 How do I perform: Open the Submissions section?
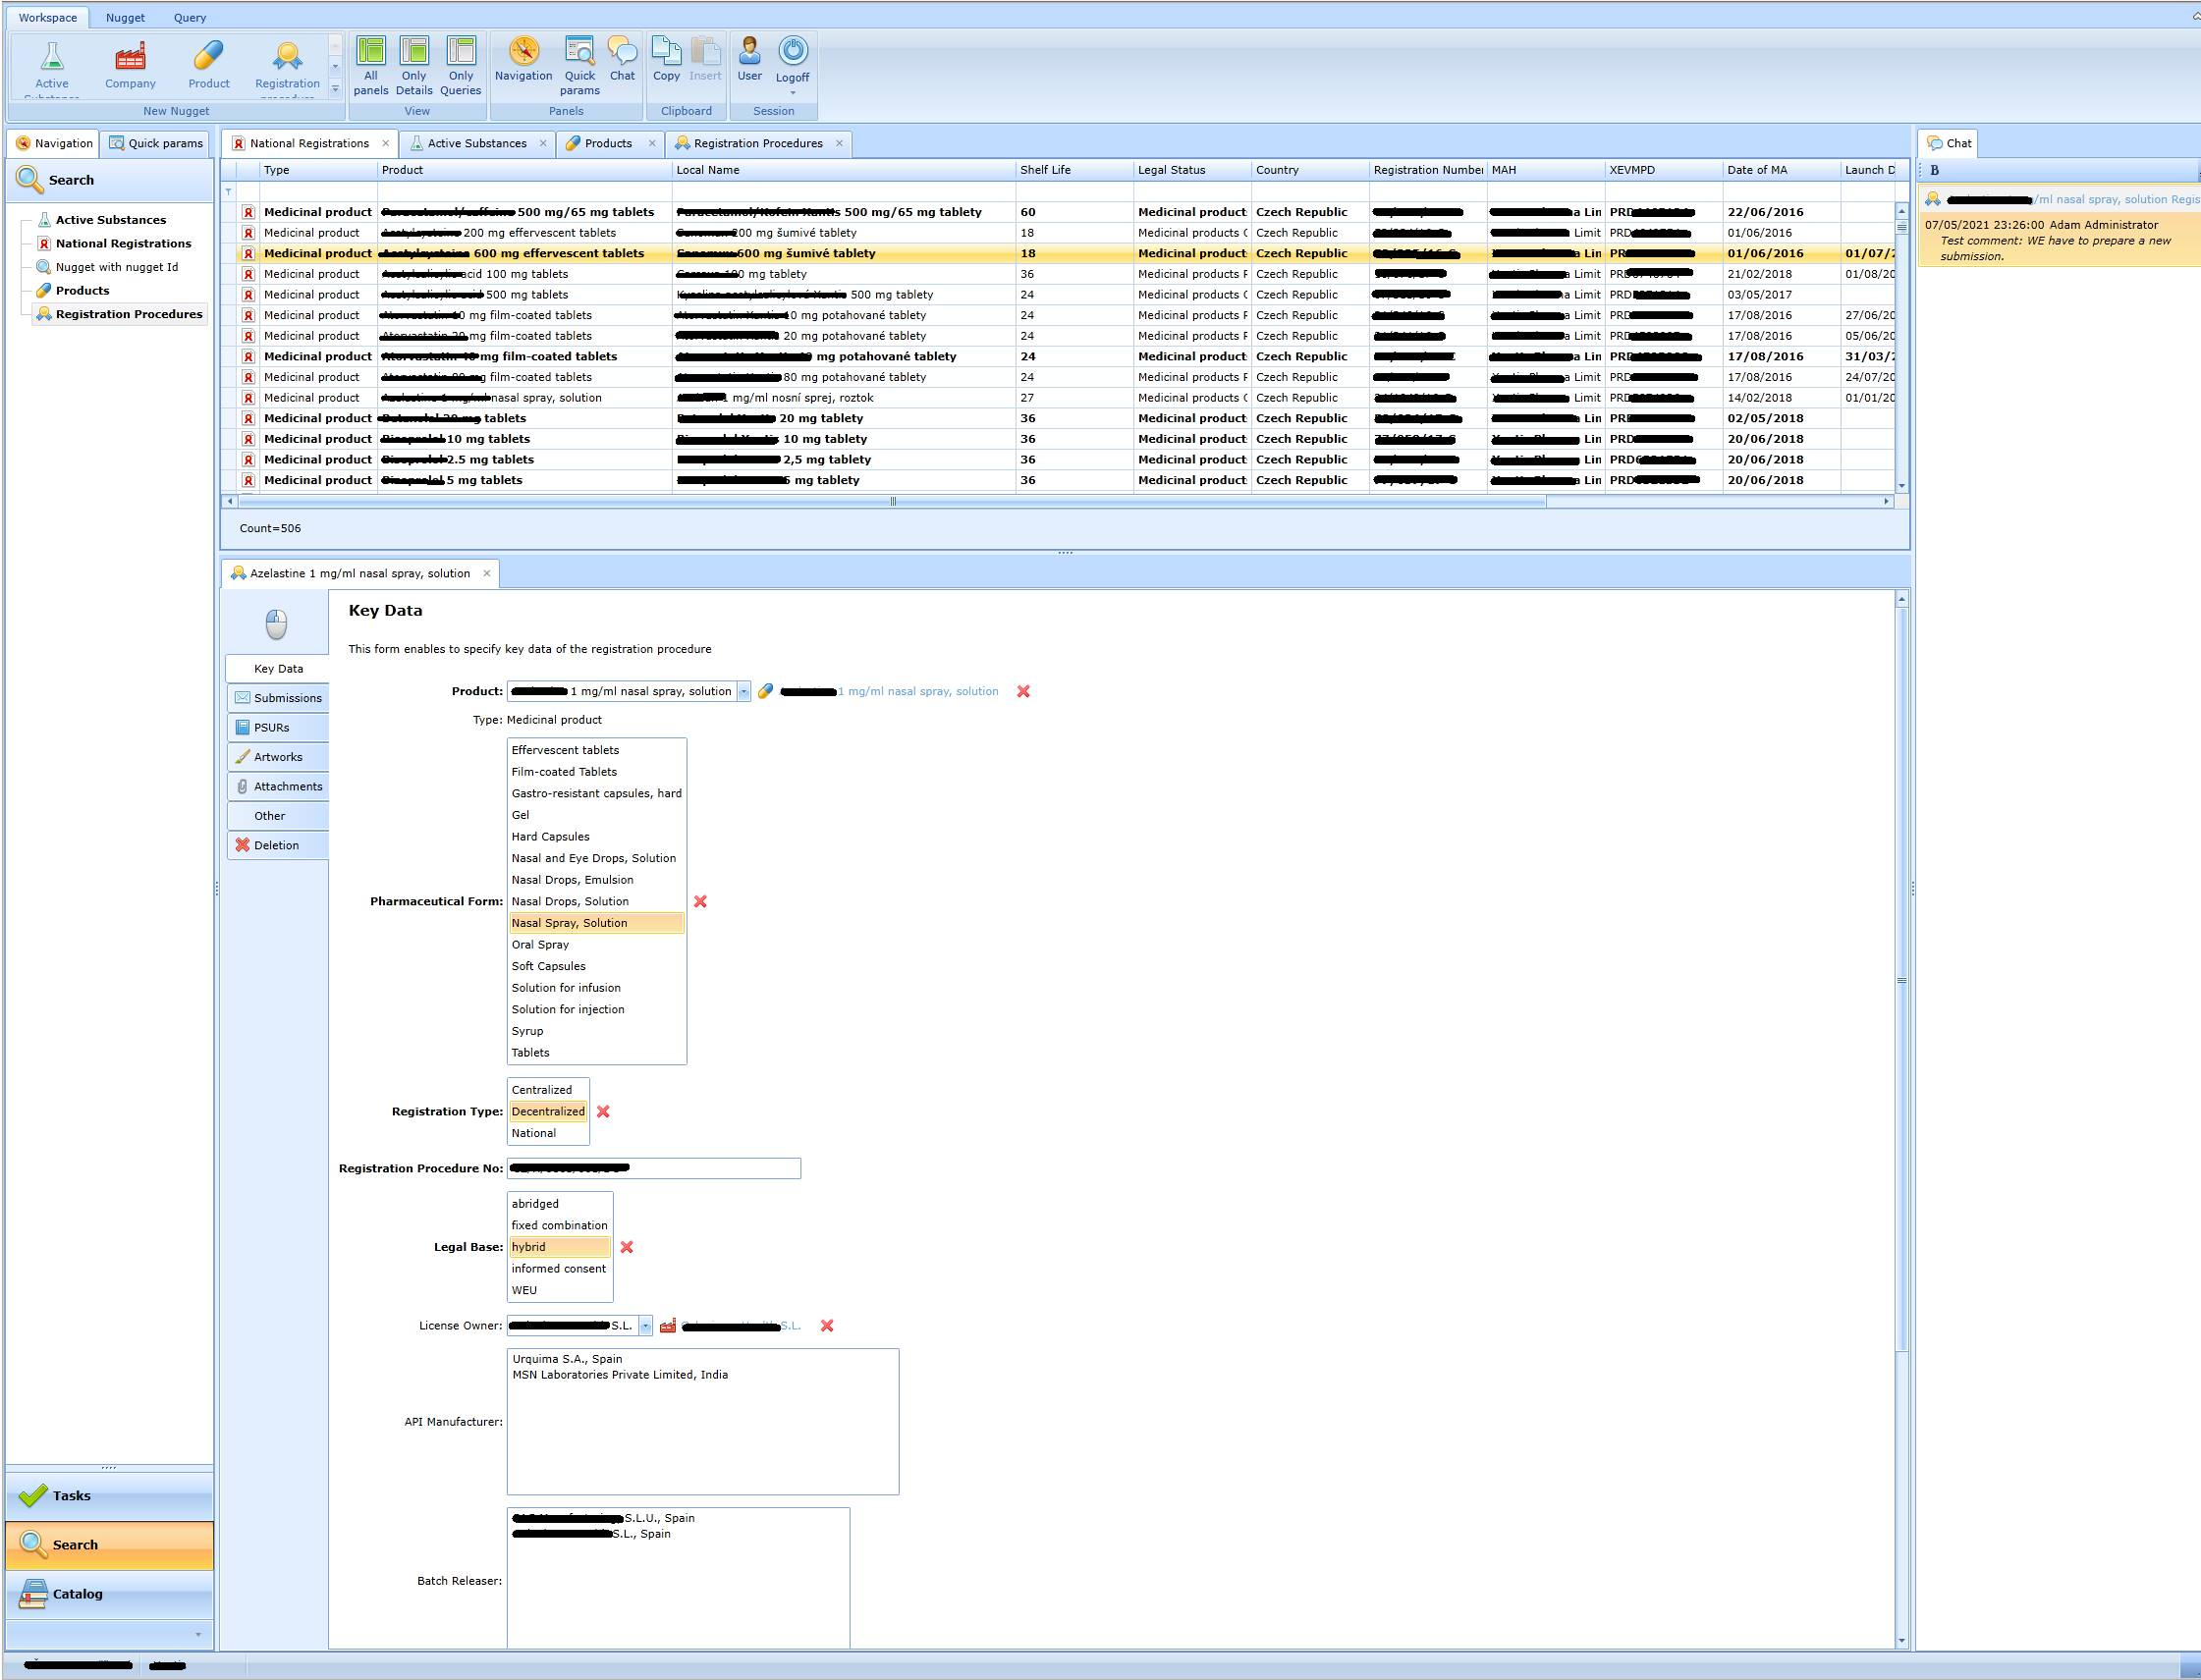pyautogui.click(x=287, y=698)
